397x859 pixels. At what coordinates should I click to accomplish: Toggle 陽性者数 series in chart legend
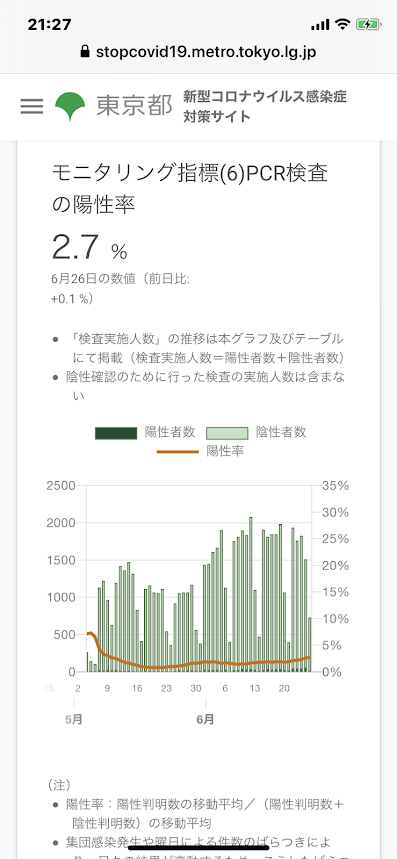[x=145, y=432]
